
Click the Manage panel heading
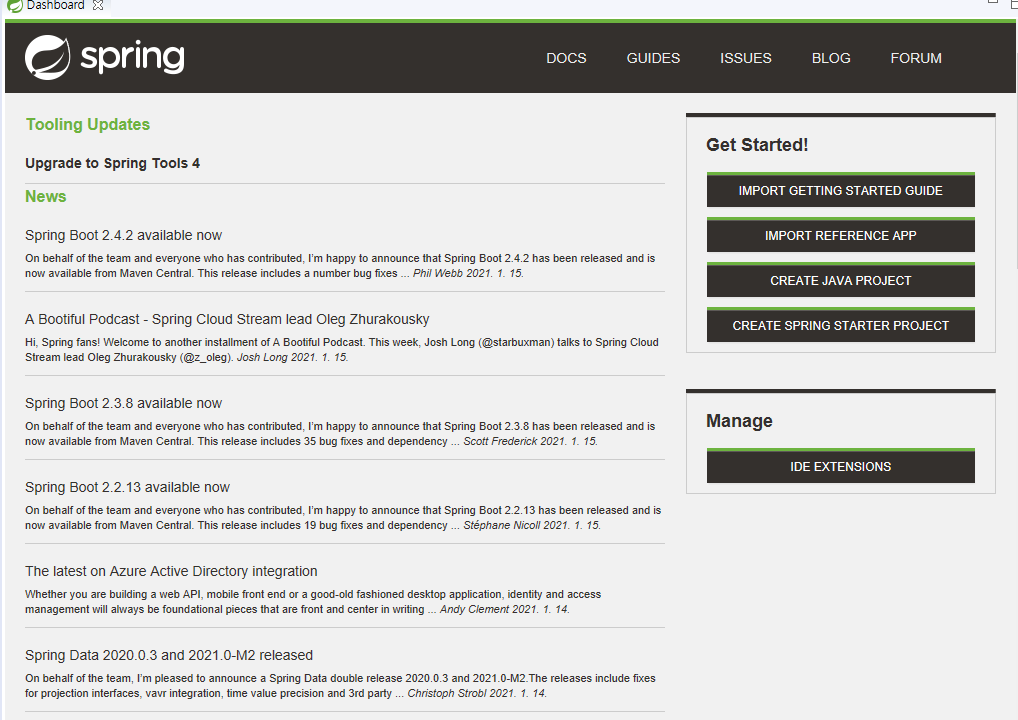(739, 421)
